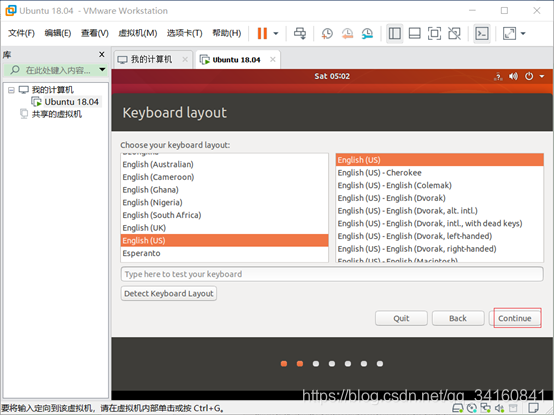
Task: Select English (US) - Cherokee variant
Action: pyautogui.click(x=440, y=173)
